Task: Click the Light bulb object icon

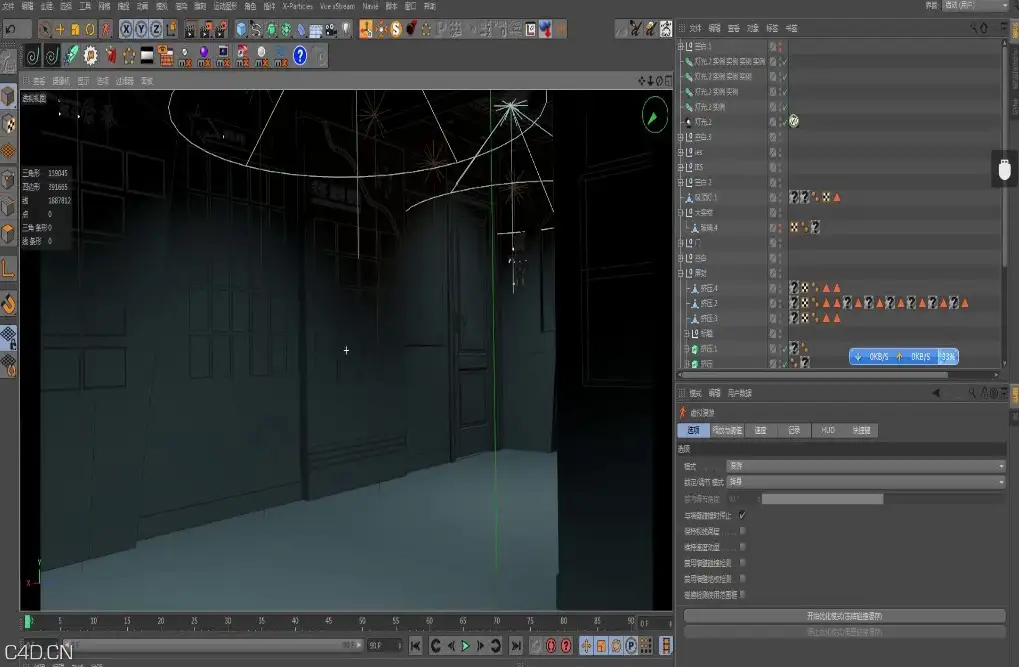Action: pos(346,29)
